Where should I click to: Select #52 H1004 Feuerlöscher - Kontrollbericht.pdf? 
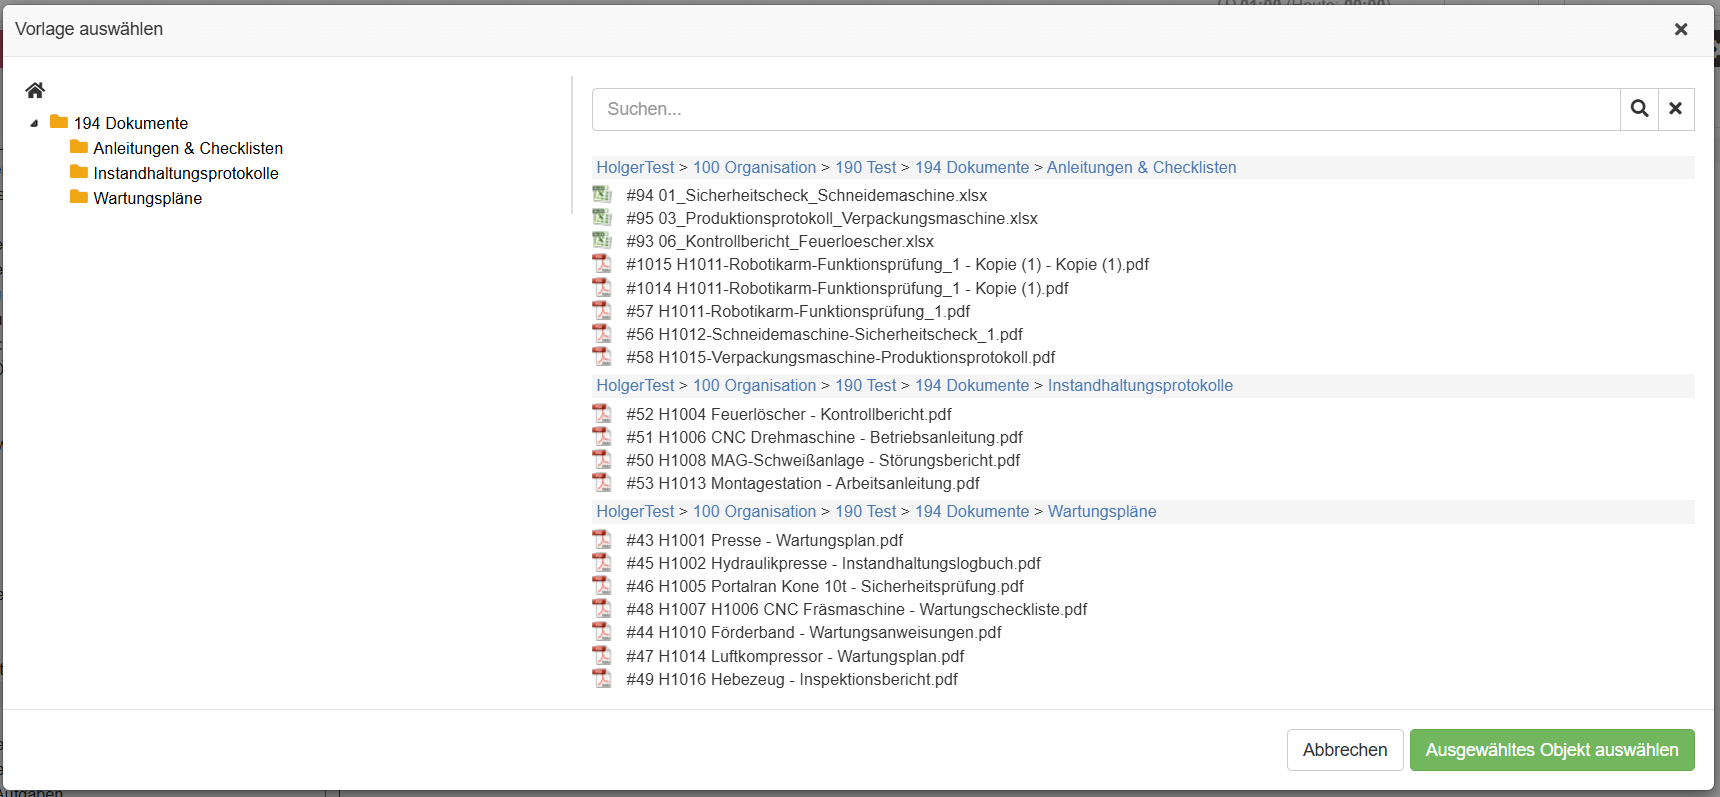click(788, 414)
